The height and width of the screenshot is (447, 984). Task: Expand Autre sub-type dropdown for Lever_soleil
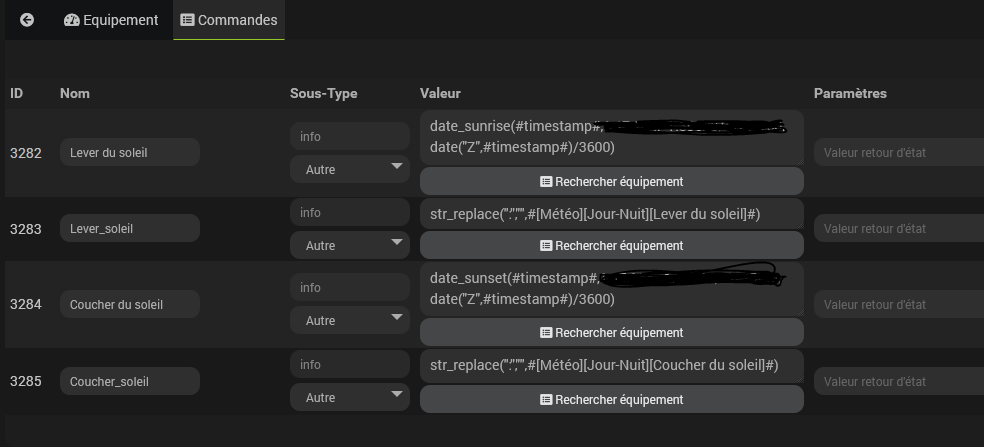pos(349,245)
